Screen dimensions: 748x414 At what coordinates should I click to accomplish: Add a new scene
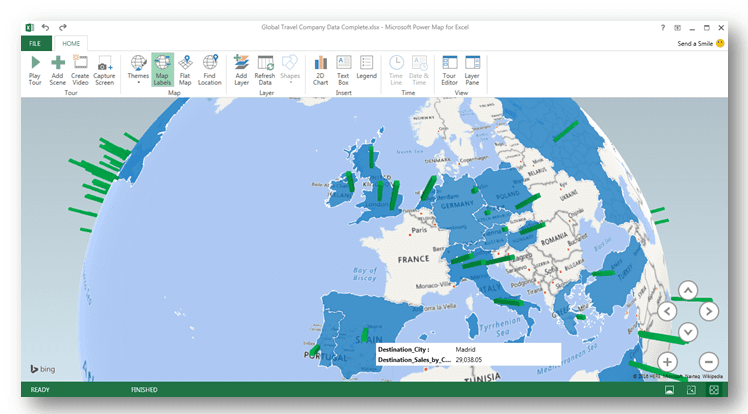click(x=57, y=71)
